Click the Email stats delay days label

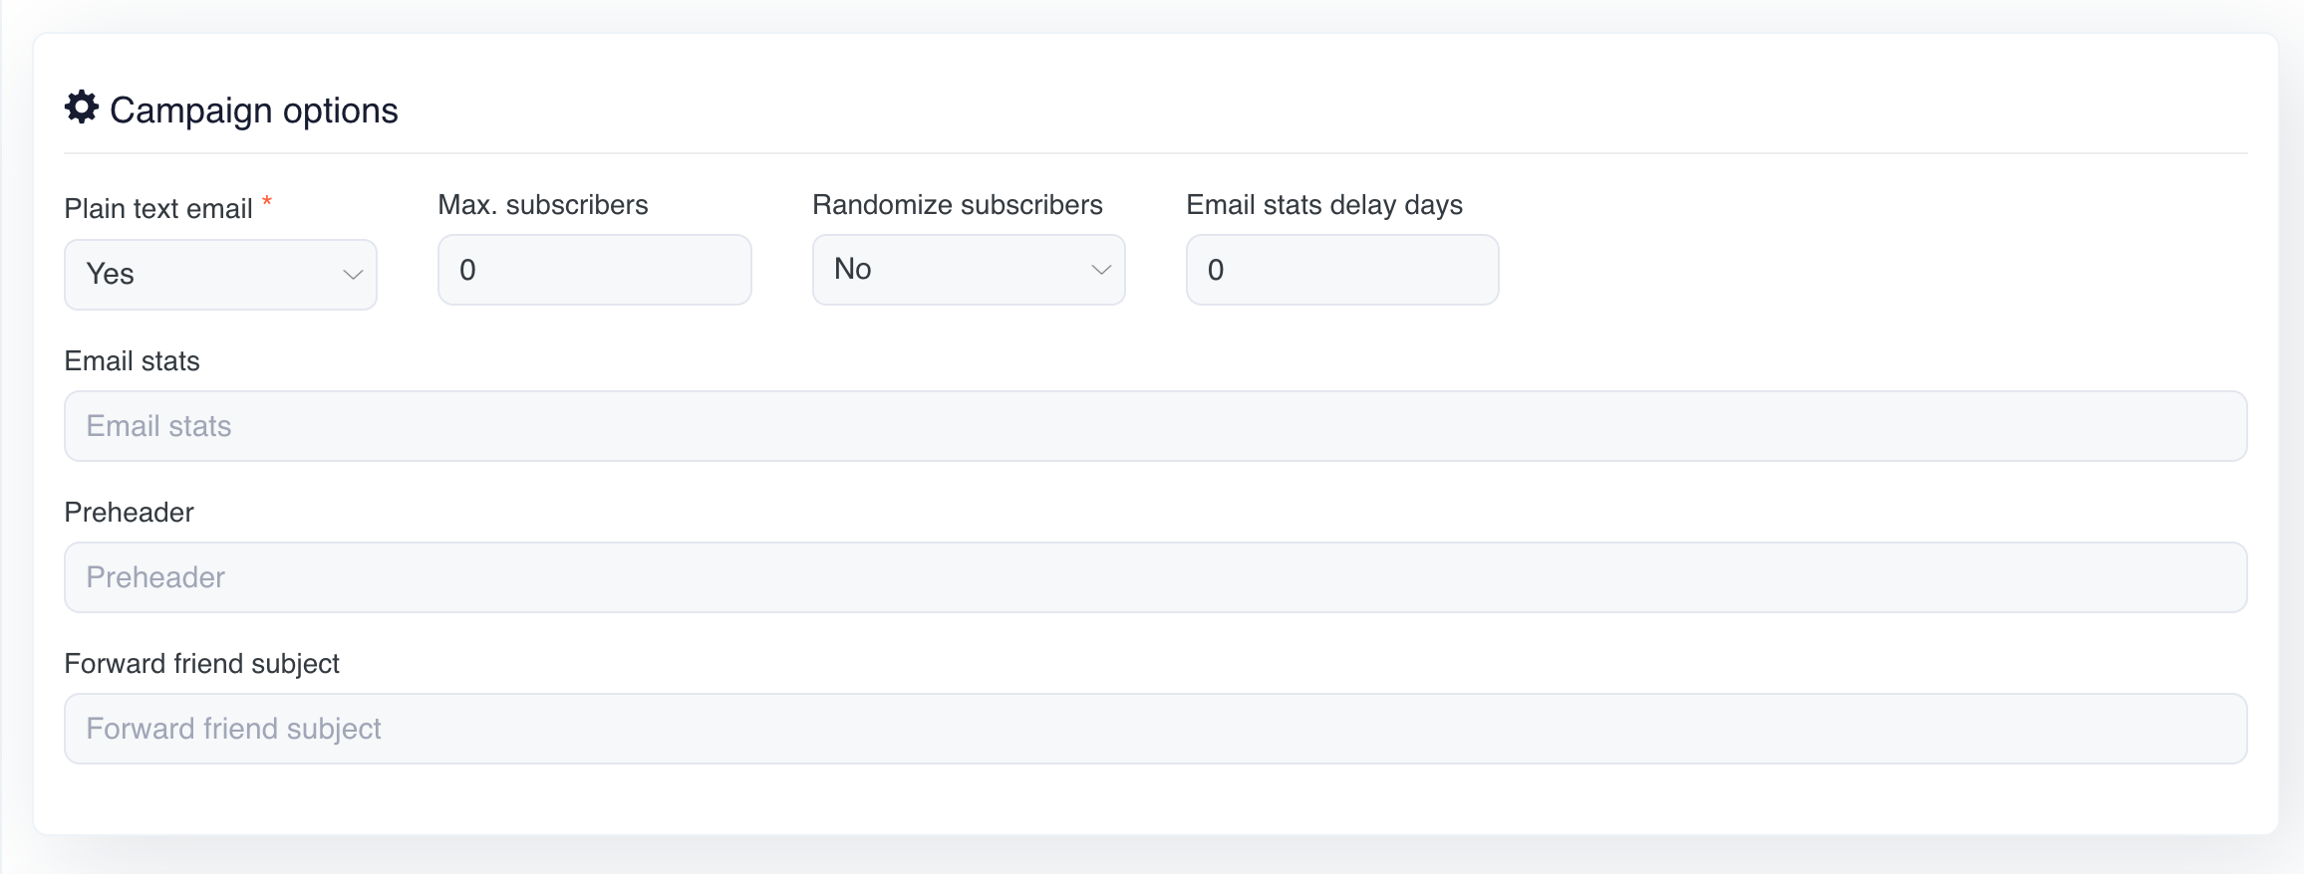pos(1324,205)
